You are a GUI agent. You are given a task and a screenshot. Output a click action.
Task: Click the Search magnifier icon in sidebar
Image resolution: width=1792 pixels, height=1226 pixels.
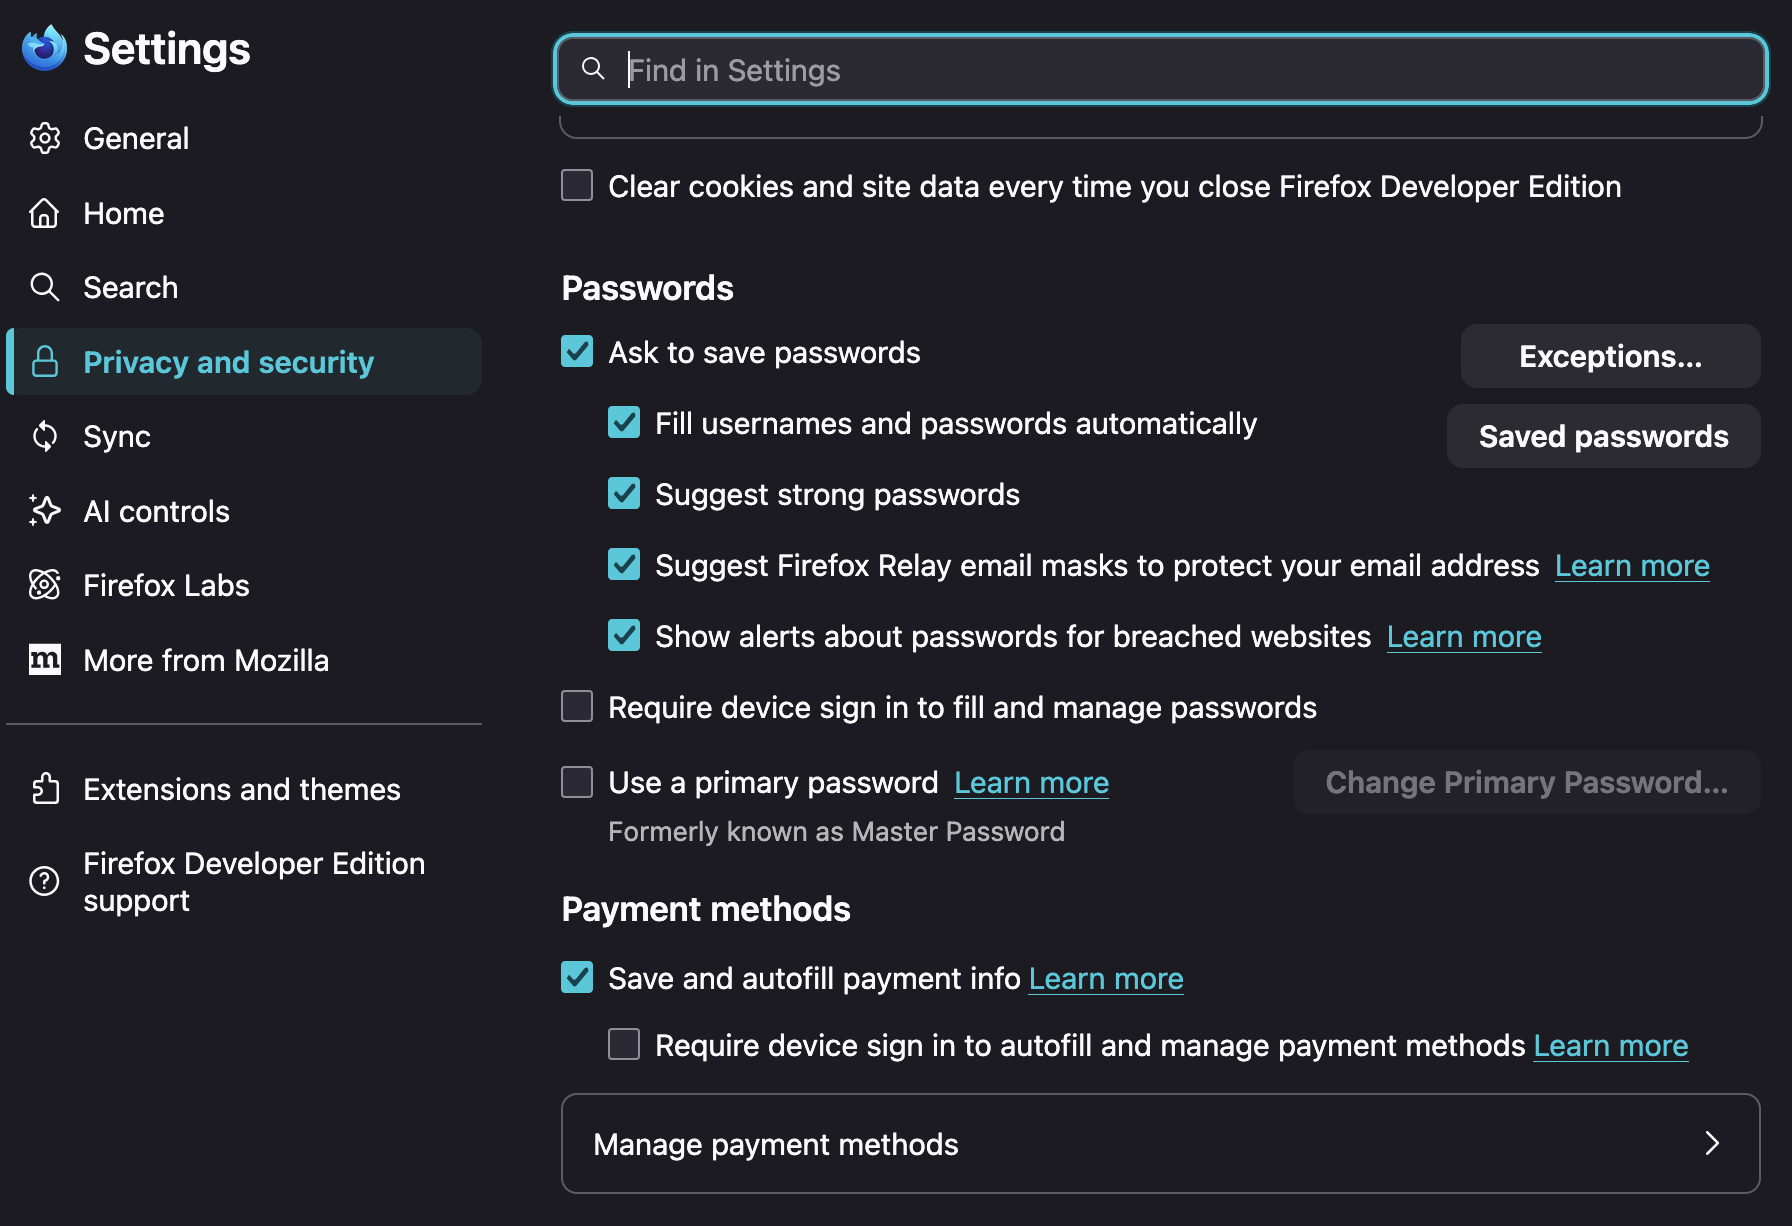[45, 287]
